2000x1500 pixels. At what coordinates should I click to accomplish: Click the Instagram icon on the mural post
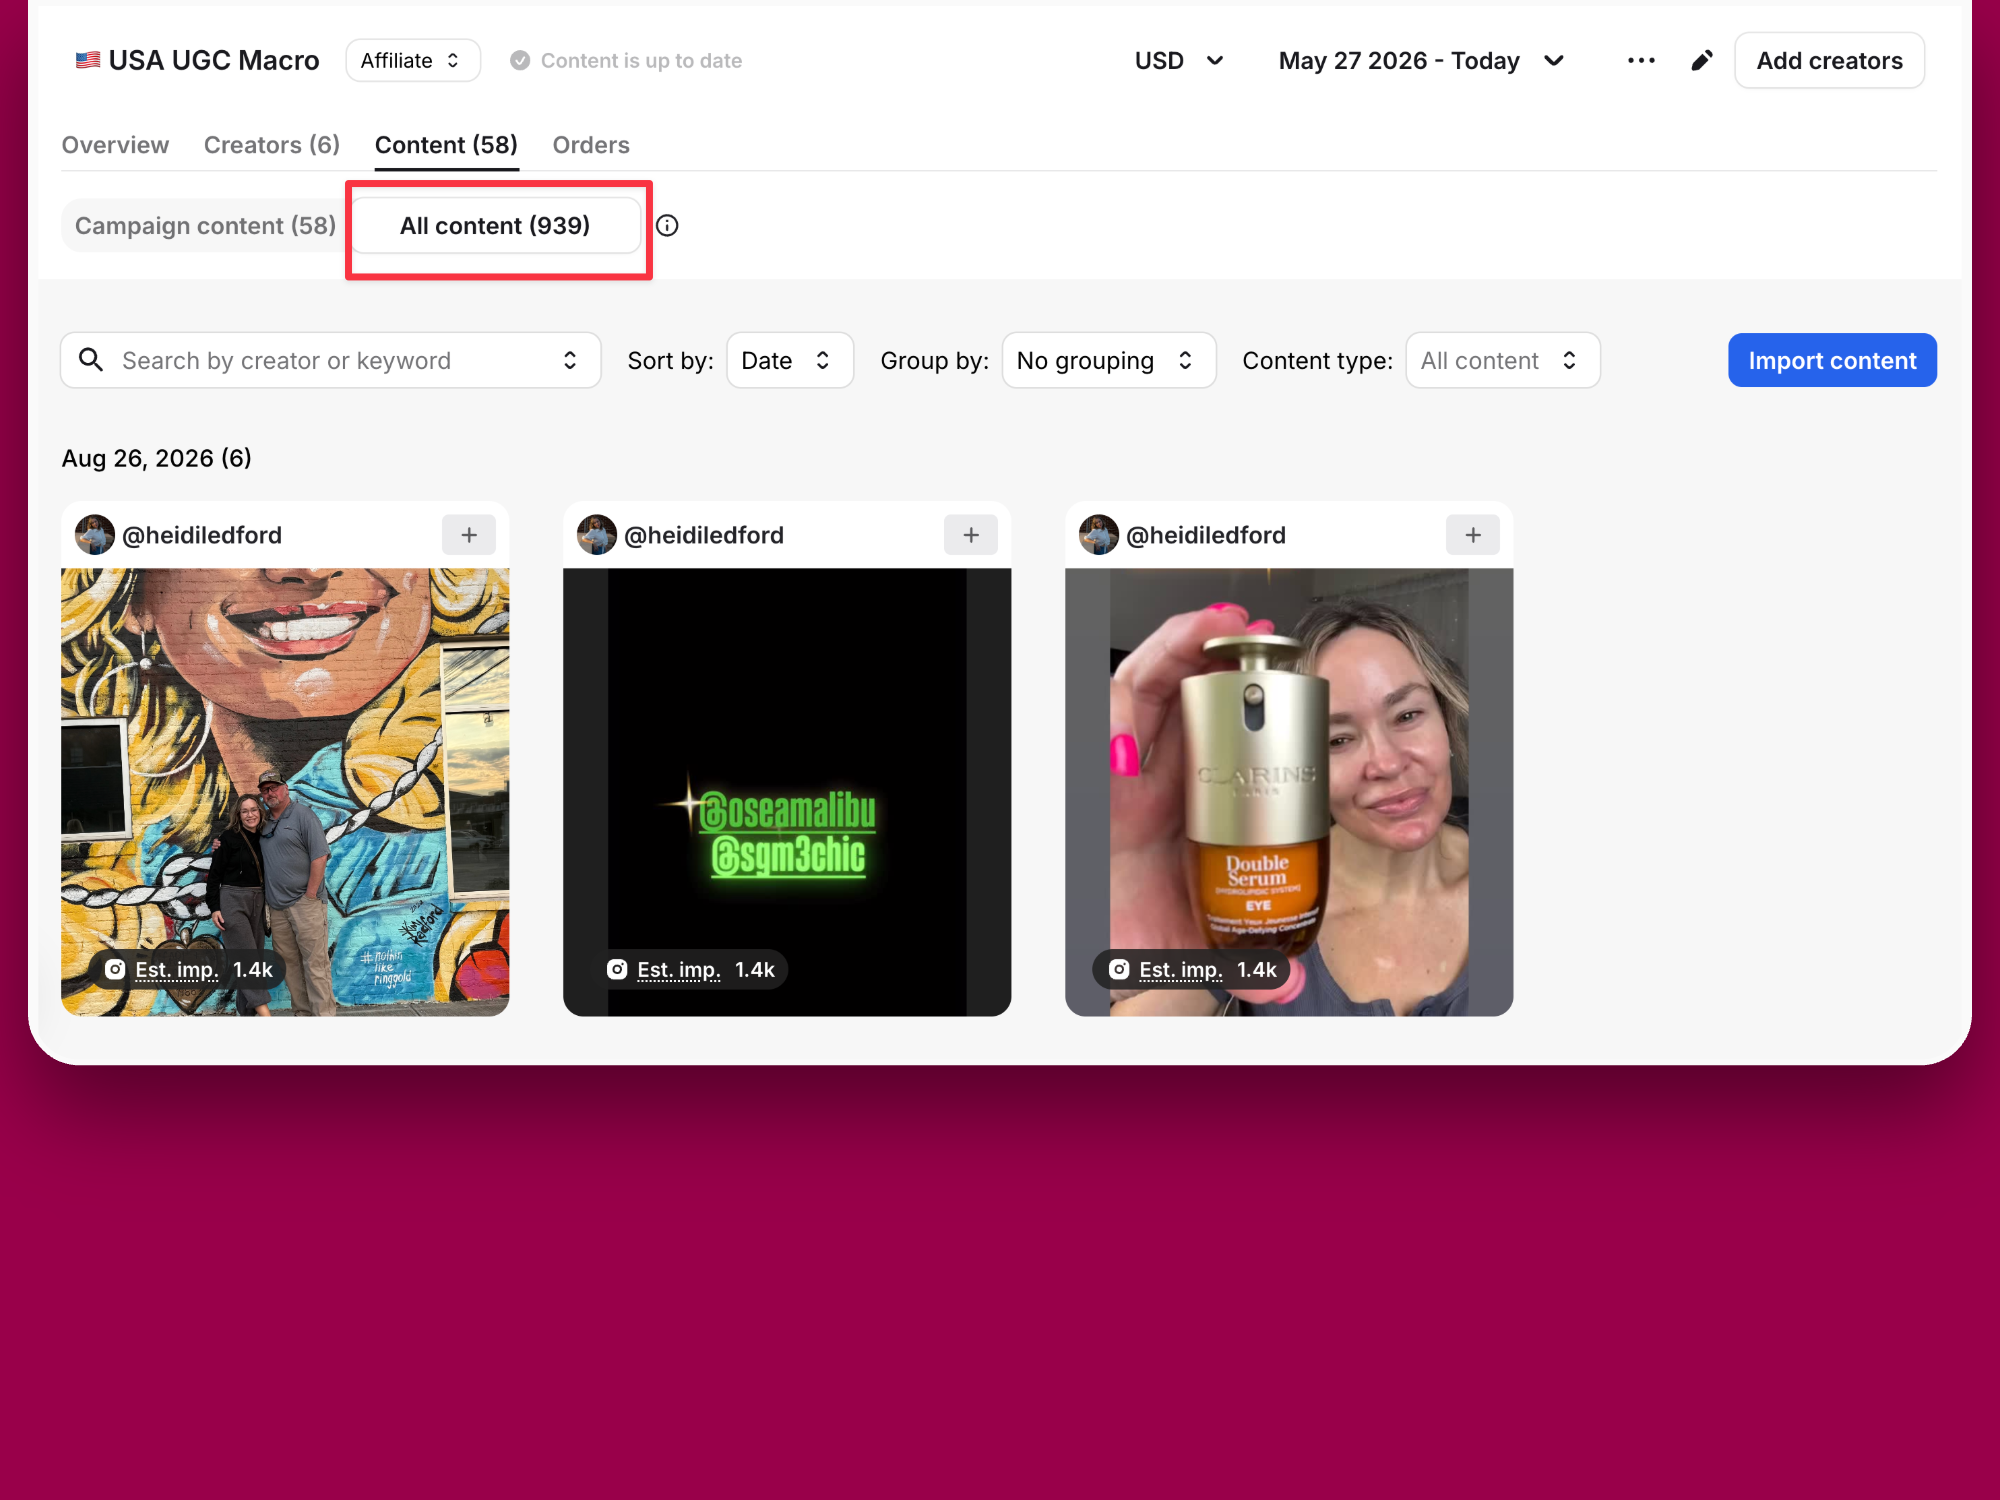tap(115, 969)
